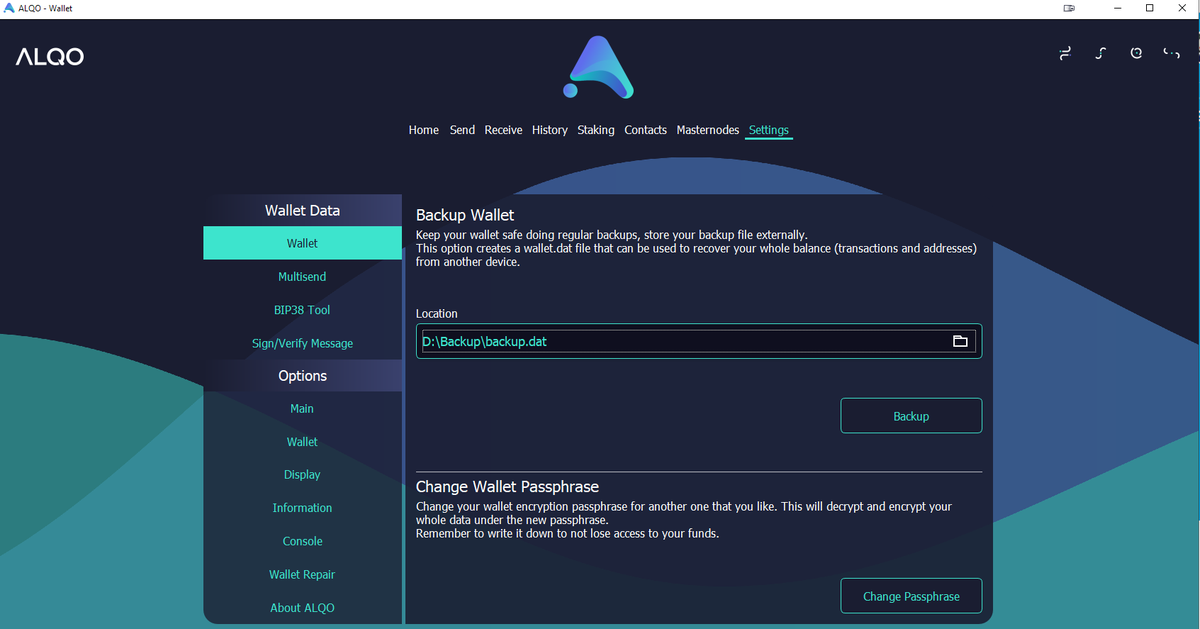This screenshot has width=1200, height=629.
Task: Click the compact-mode icon left of minimize
Action: coord(1069,8)
